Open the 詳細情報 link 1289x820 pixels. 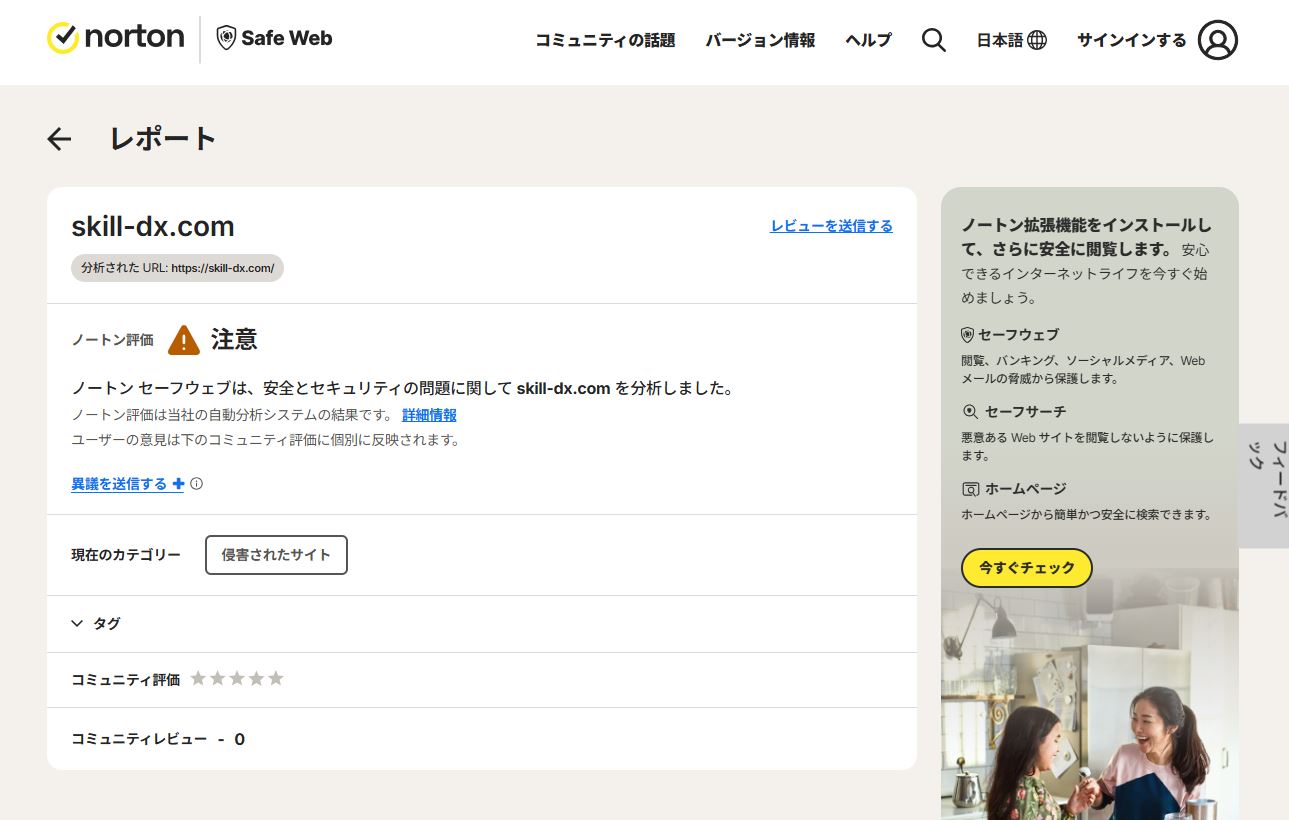click(429, 415)
